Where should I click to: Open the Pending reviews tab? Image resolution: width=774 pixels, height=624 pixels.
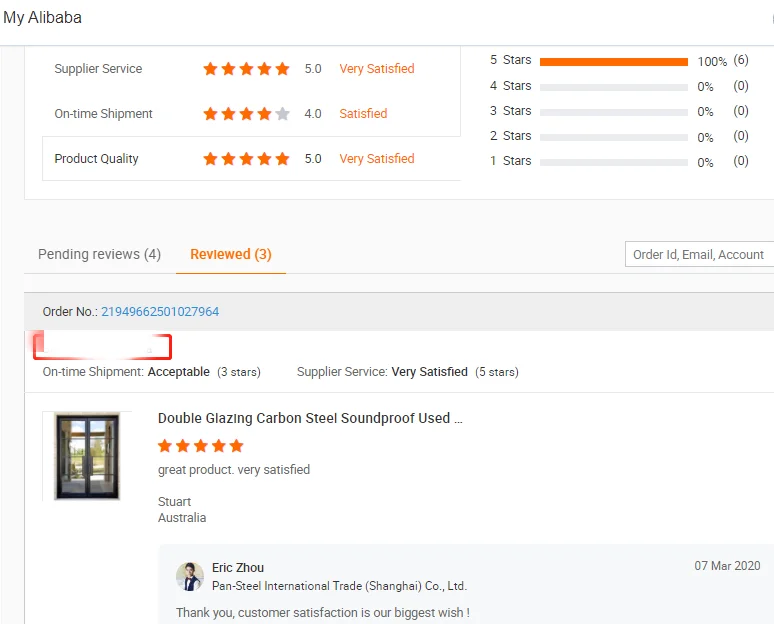tap(99, 254)
